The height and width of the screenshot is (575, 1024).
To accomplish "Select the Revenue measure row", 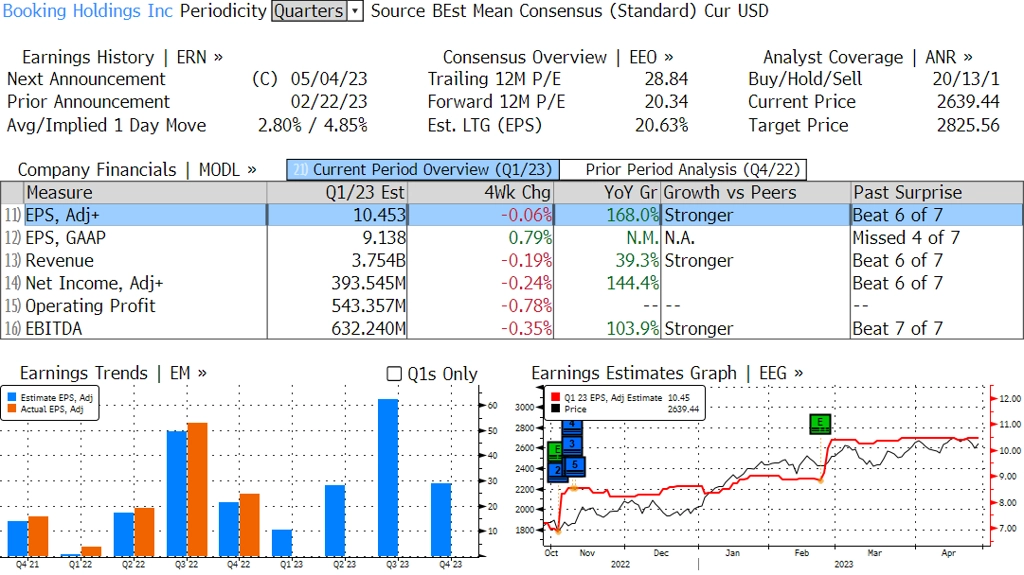I will [x=512, y=261].
